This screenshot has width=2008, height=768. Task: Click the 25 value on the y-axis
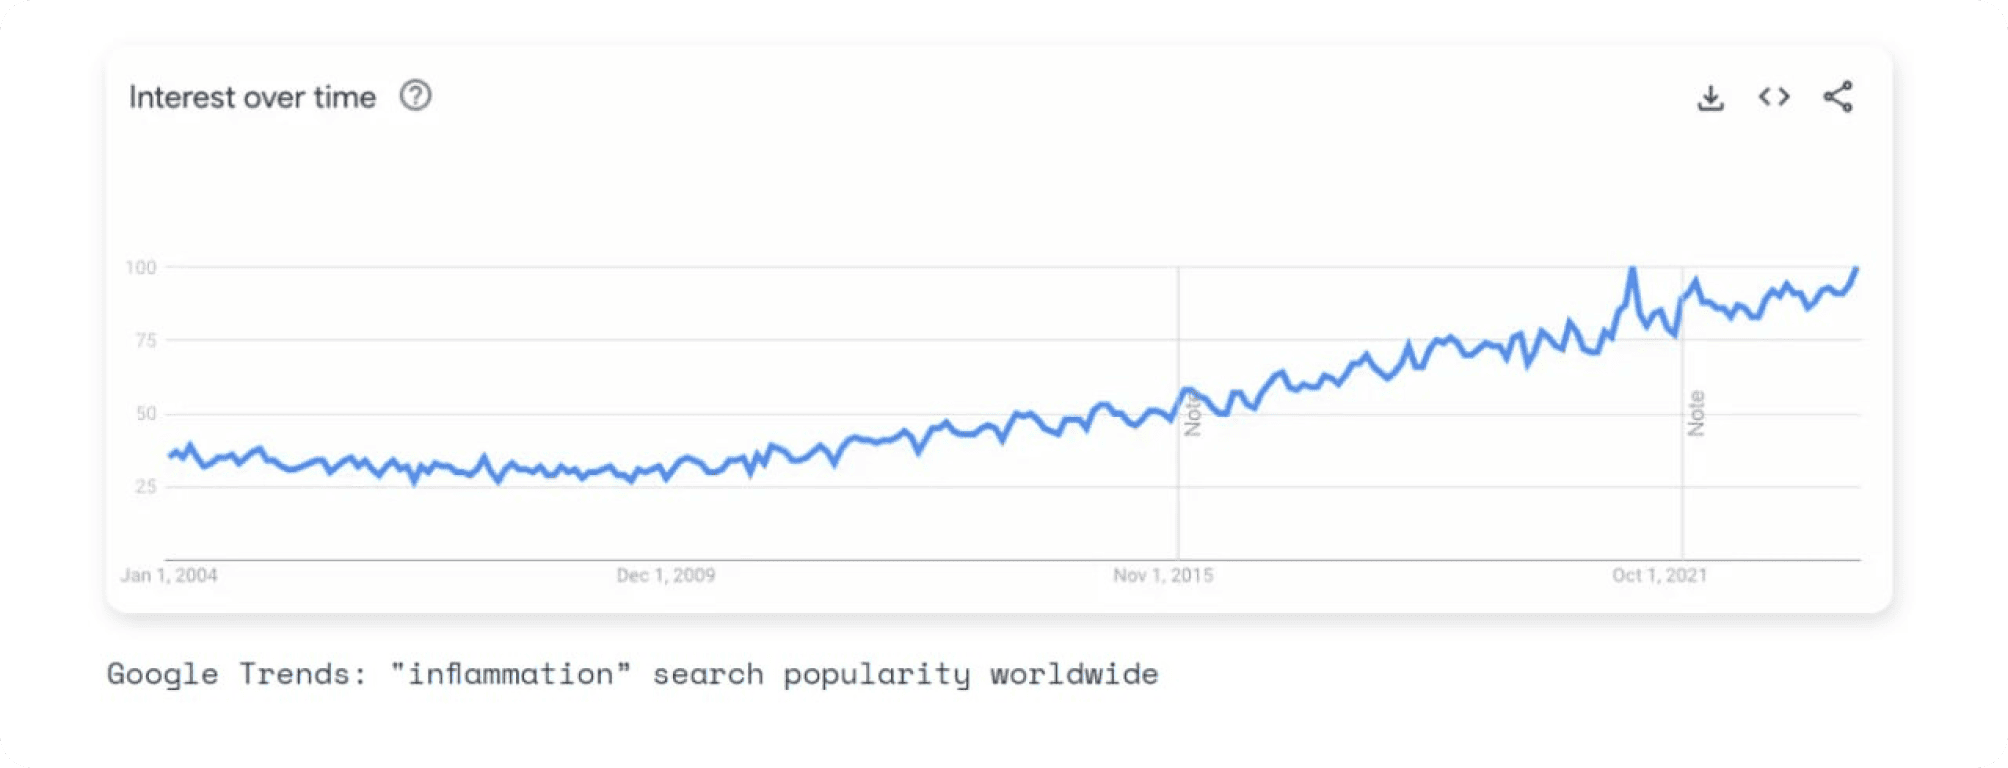(x=146, y=486)
